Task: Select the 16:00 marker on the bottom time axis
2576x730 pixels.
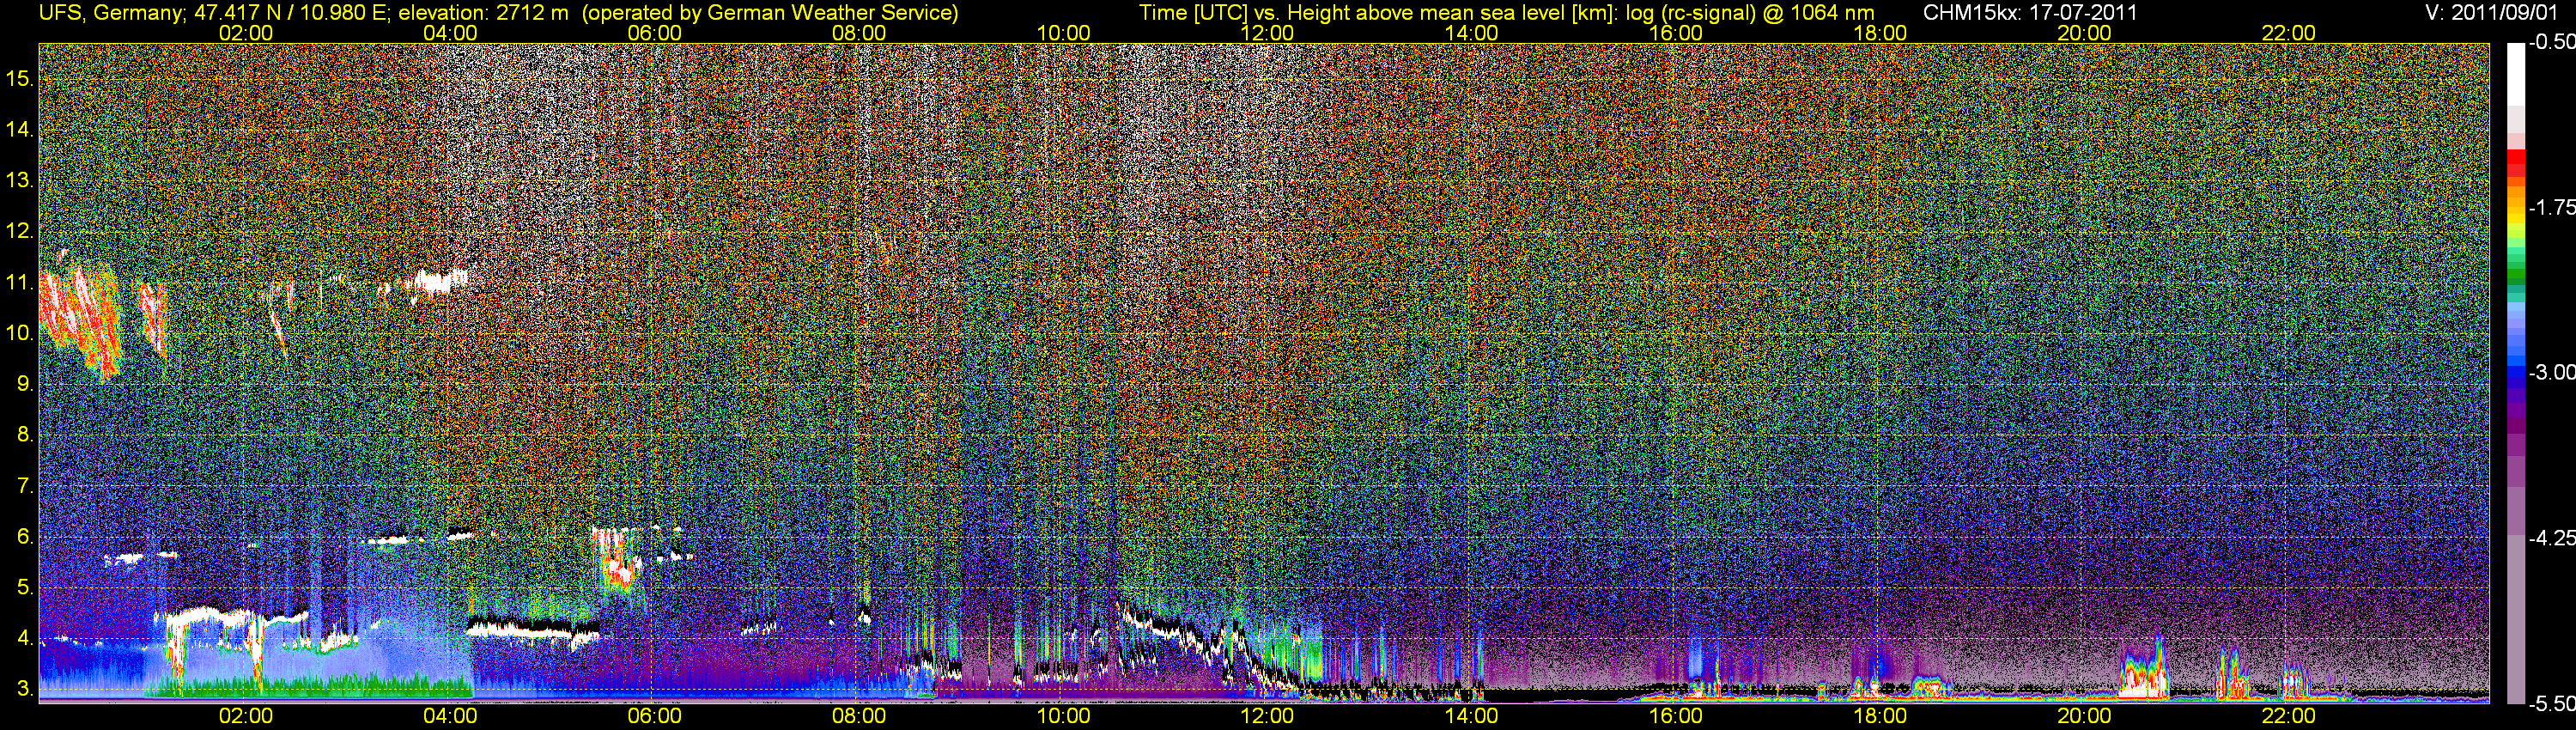Action: 1675,716
